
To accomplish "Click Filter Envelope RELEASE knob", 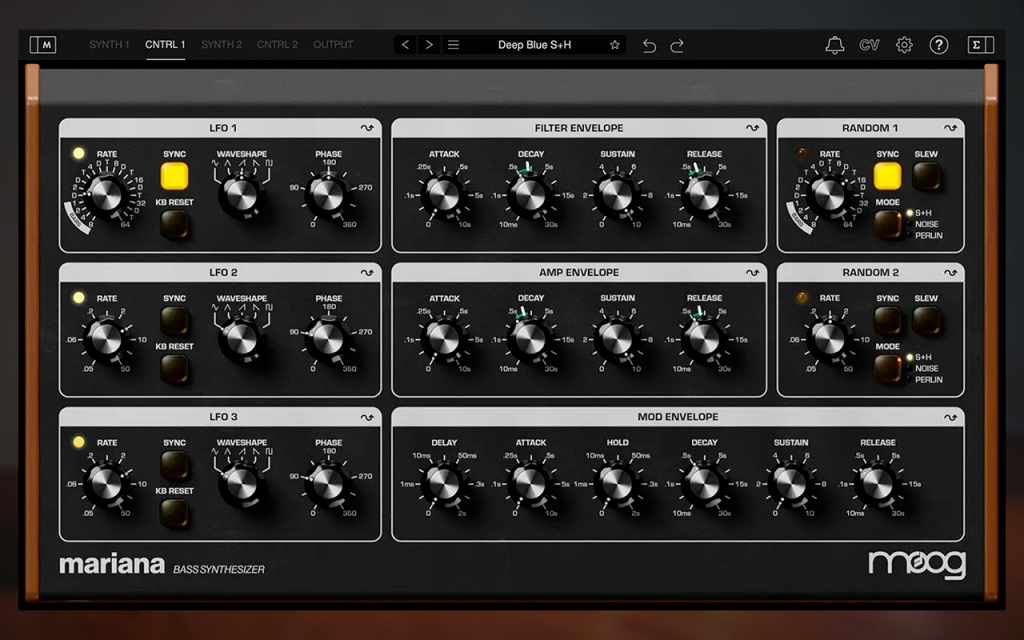I will [704, 195].
